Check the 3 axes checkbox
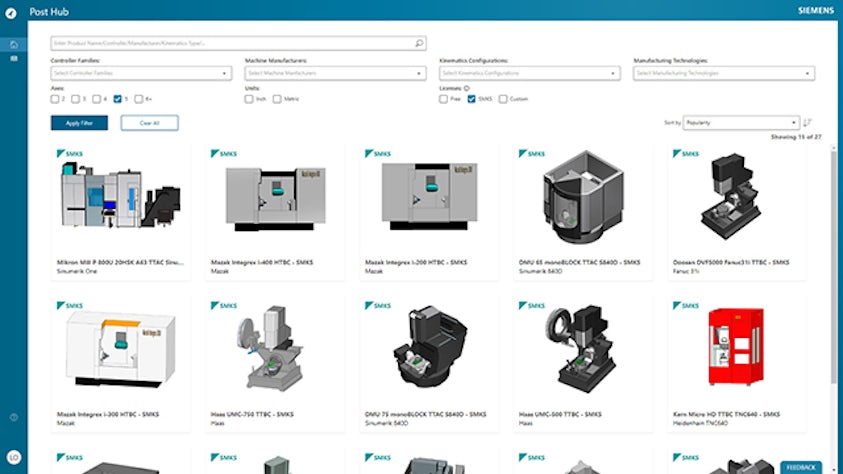The width and height of the screenshot is (843, 474). click(x=76, y=99)
